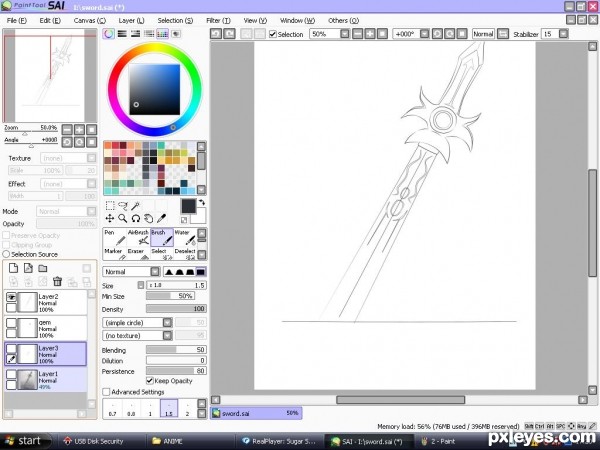600x450 pixels.
Task: Open the 50% zoom dropdown in toolbar
Action: [x=345, y=34]
